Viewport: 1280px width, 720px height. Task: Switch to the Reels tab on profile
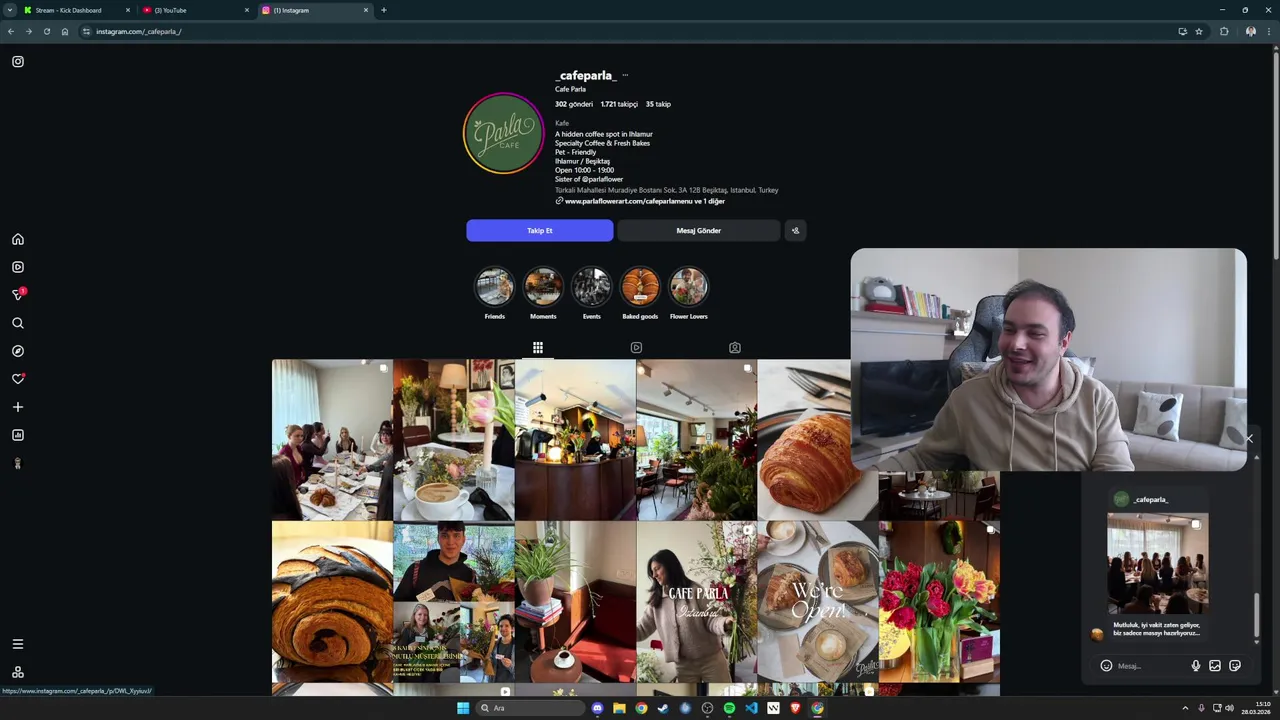[636, 347]
